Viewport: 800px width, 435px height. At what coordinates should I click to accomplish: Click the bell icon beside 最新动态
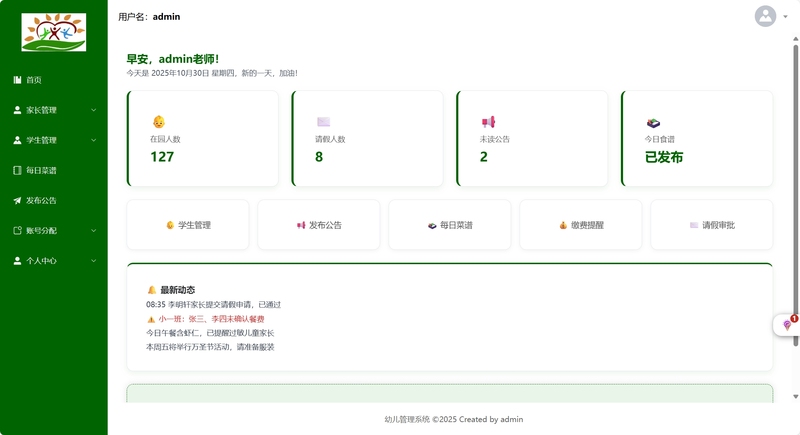152,290
